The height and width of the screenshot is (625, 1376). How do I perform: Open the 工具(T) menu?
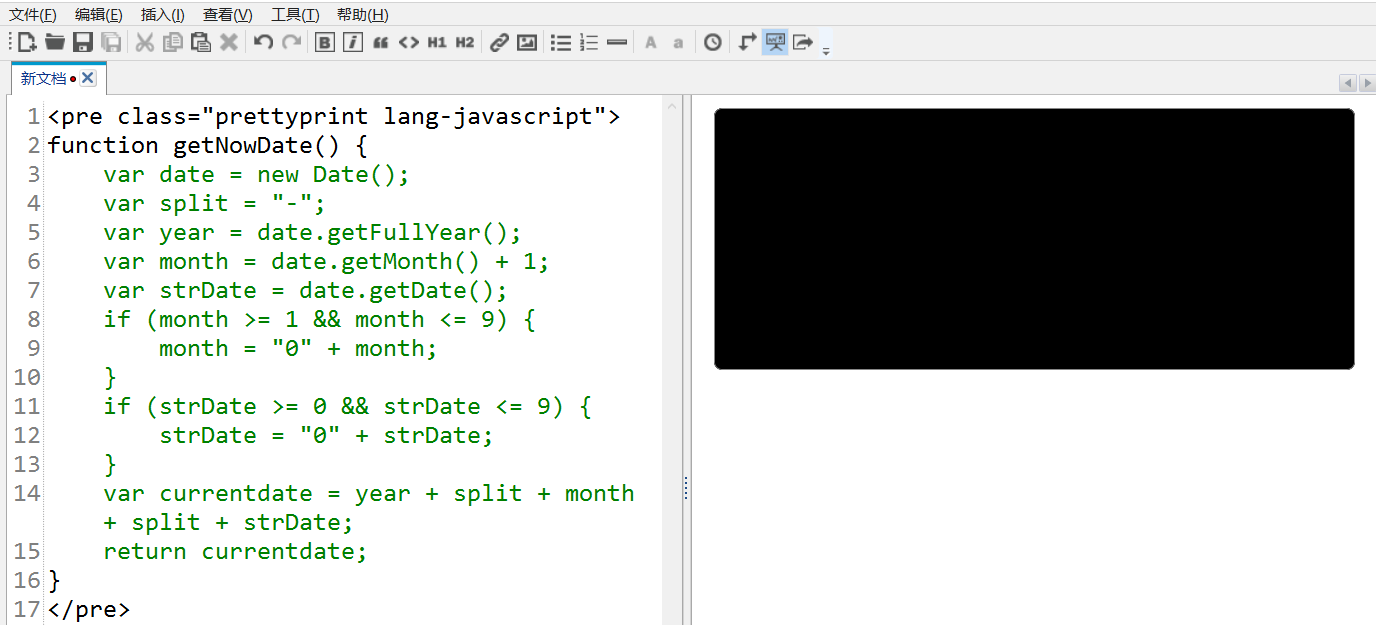(x=295, y=15)
